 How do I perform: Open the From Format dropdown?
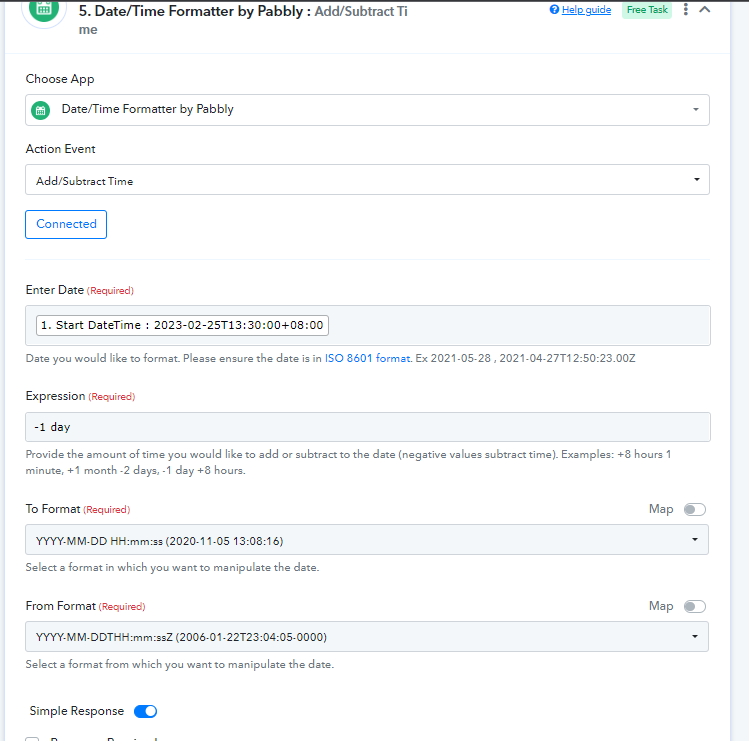(x=366, y=637)
